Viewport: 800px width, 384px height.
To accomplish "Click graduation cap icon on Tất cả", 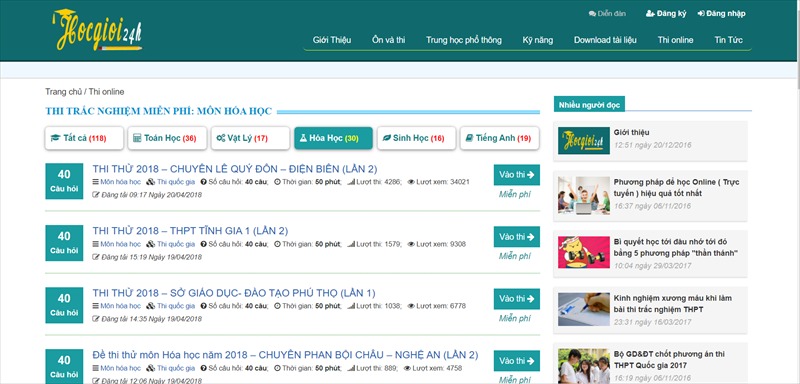I will 55,138.
